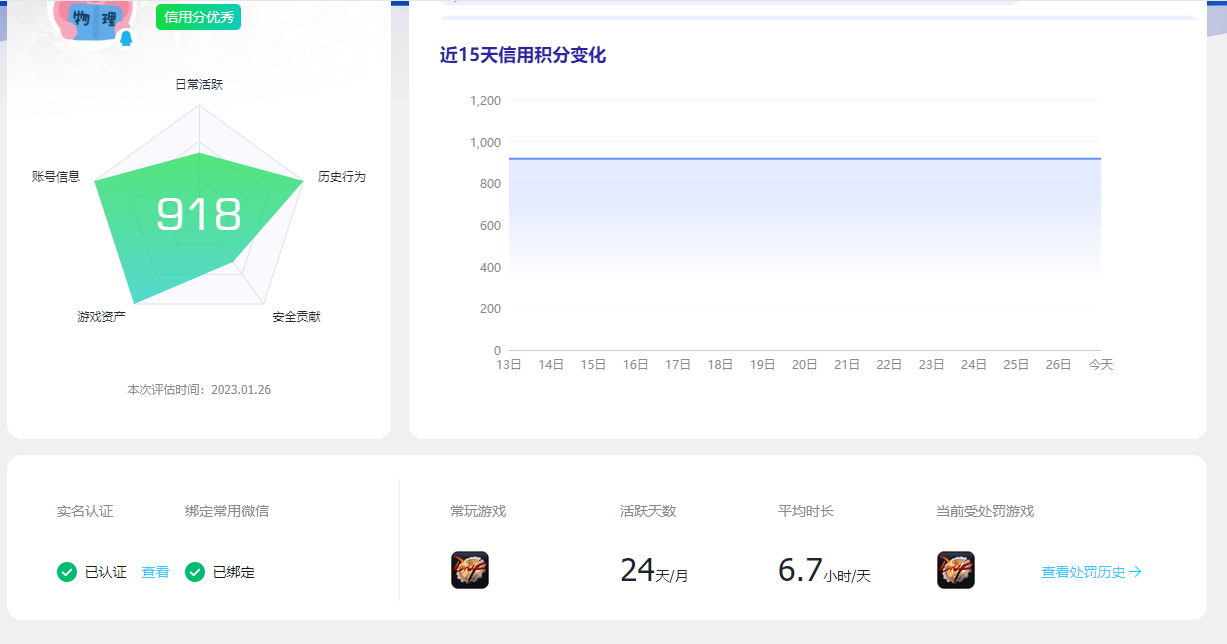Open the 查看 link for real-name verification

coord(155,572)
